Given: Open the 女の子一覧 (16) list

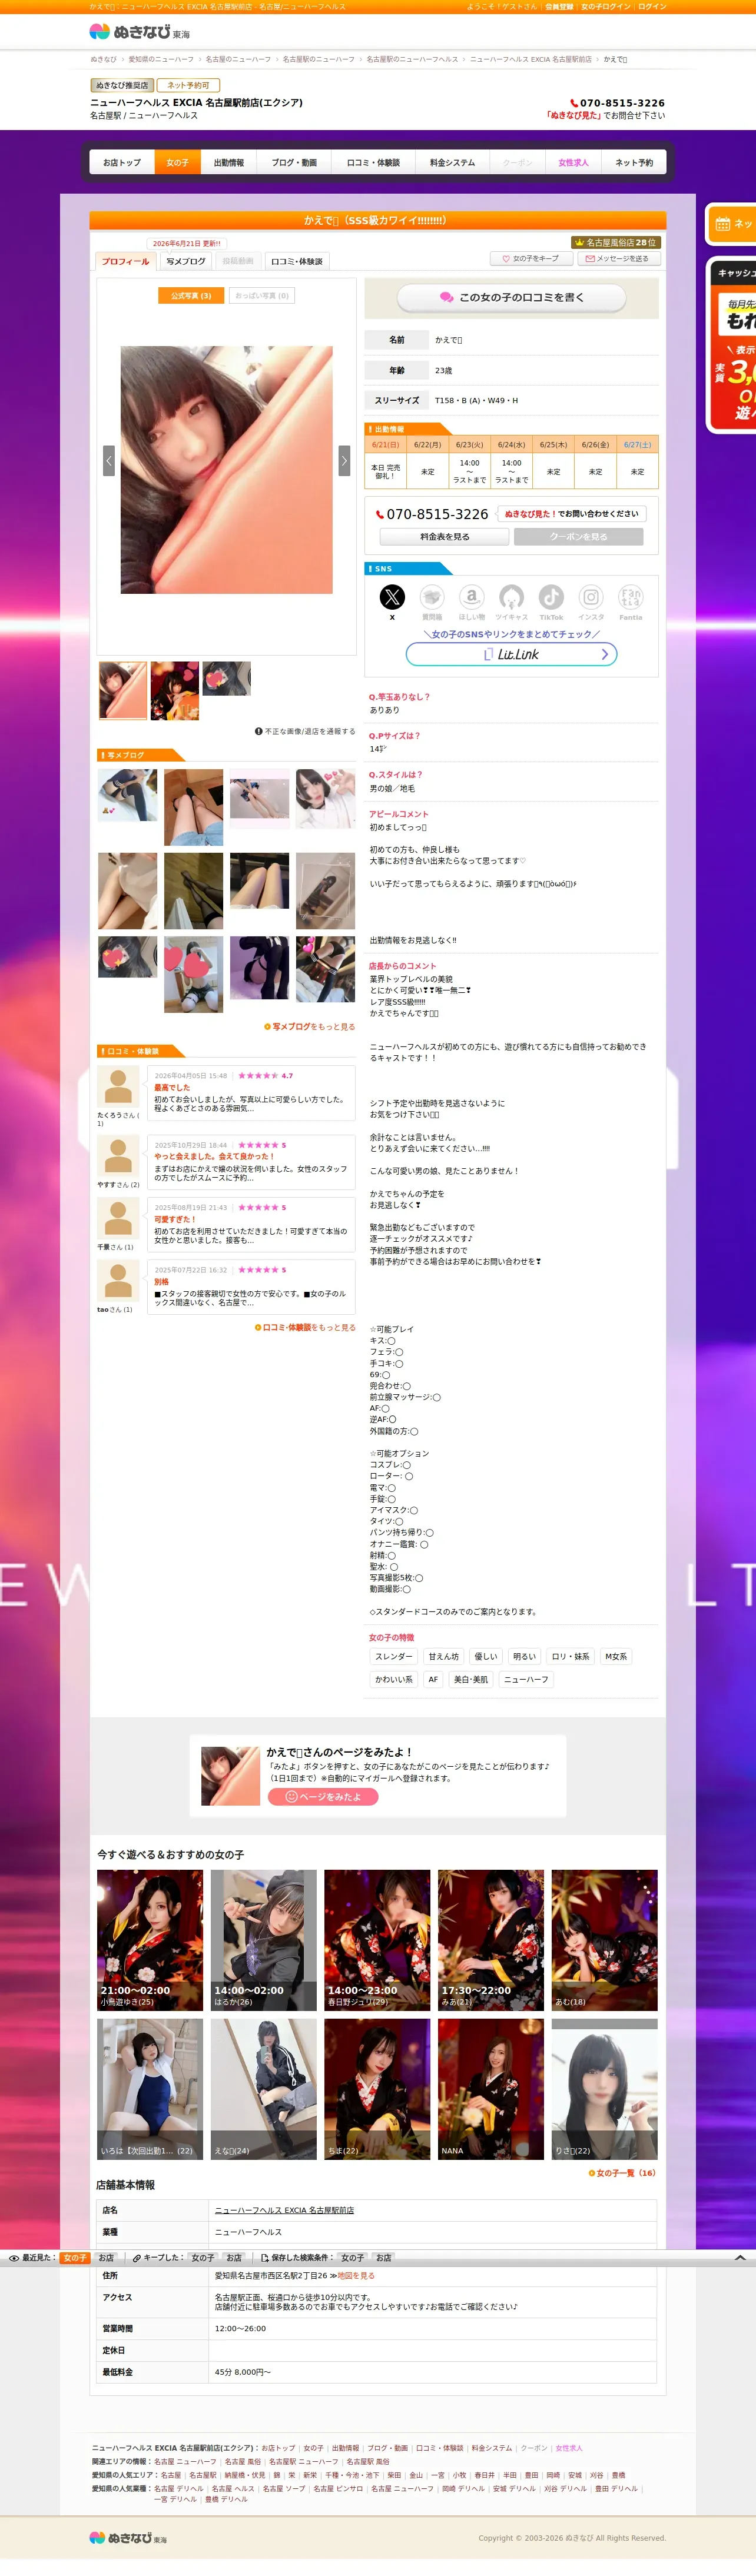Looking at the screenshot, I should [x=622, y=2173].
